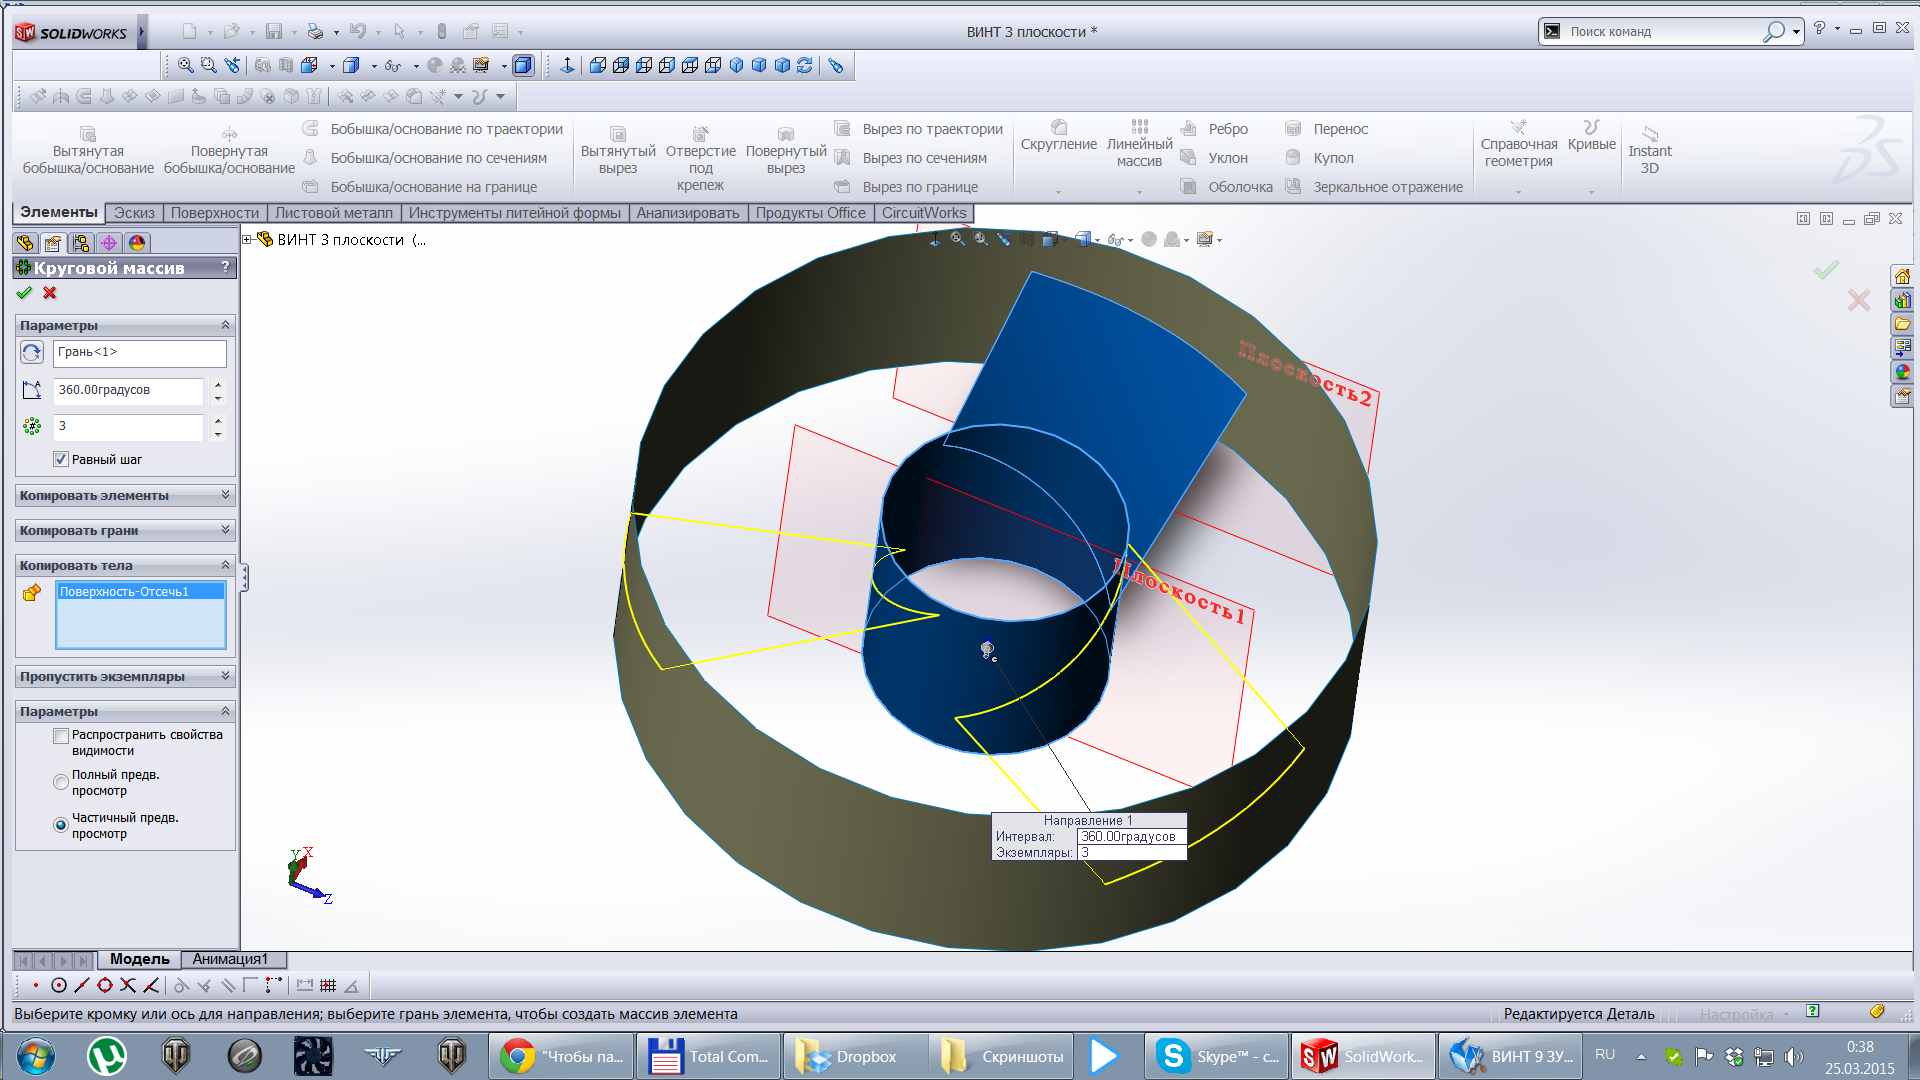Confirm circular pattern with green checkmark

24,293
